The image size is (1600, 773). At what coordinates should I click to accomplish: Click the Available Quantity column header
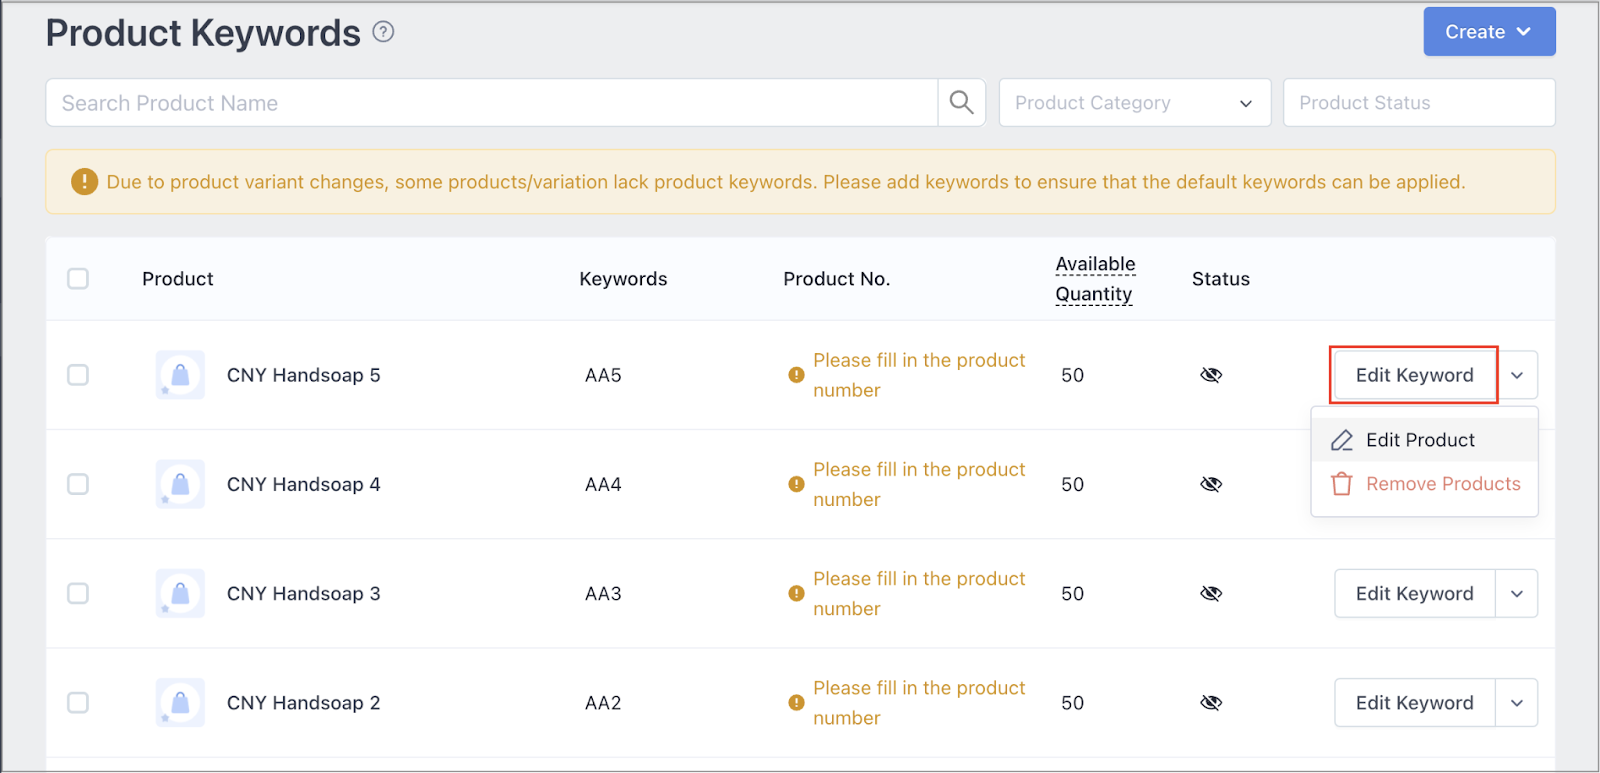[x=1095, y=279]
